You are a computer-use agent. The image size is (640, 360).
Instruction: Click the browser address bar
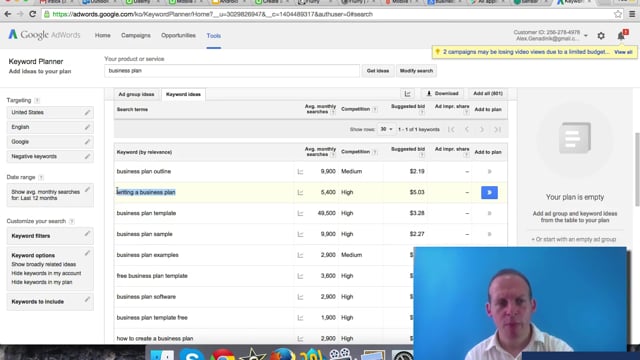coord(327,14)
